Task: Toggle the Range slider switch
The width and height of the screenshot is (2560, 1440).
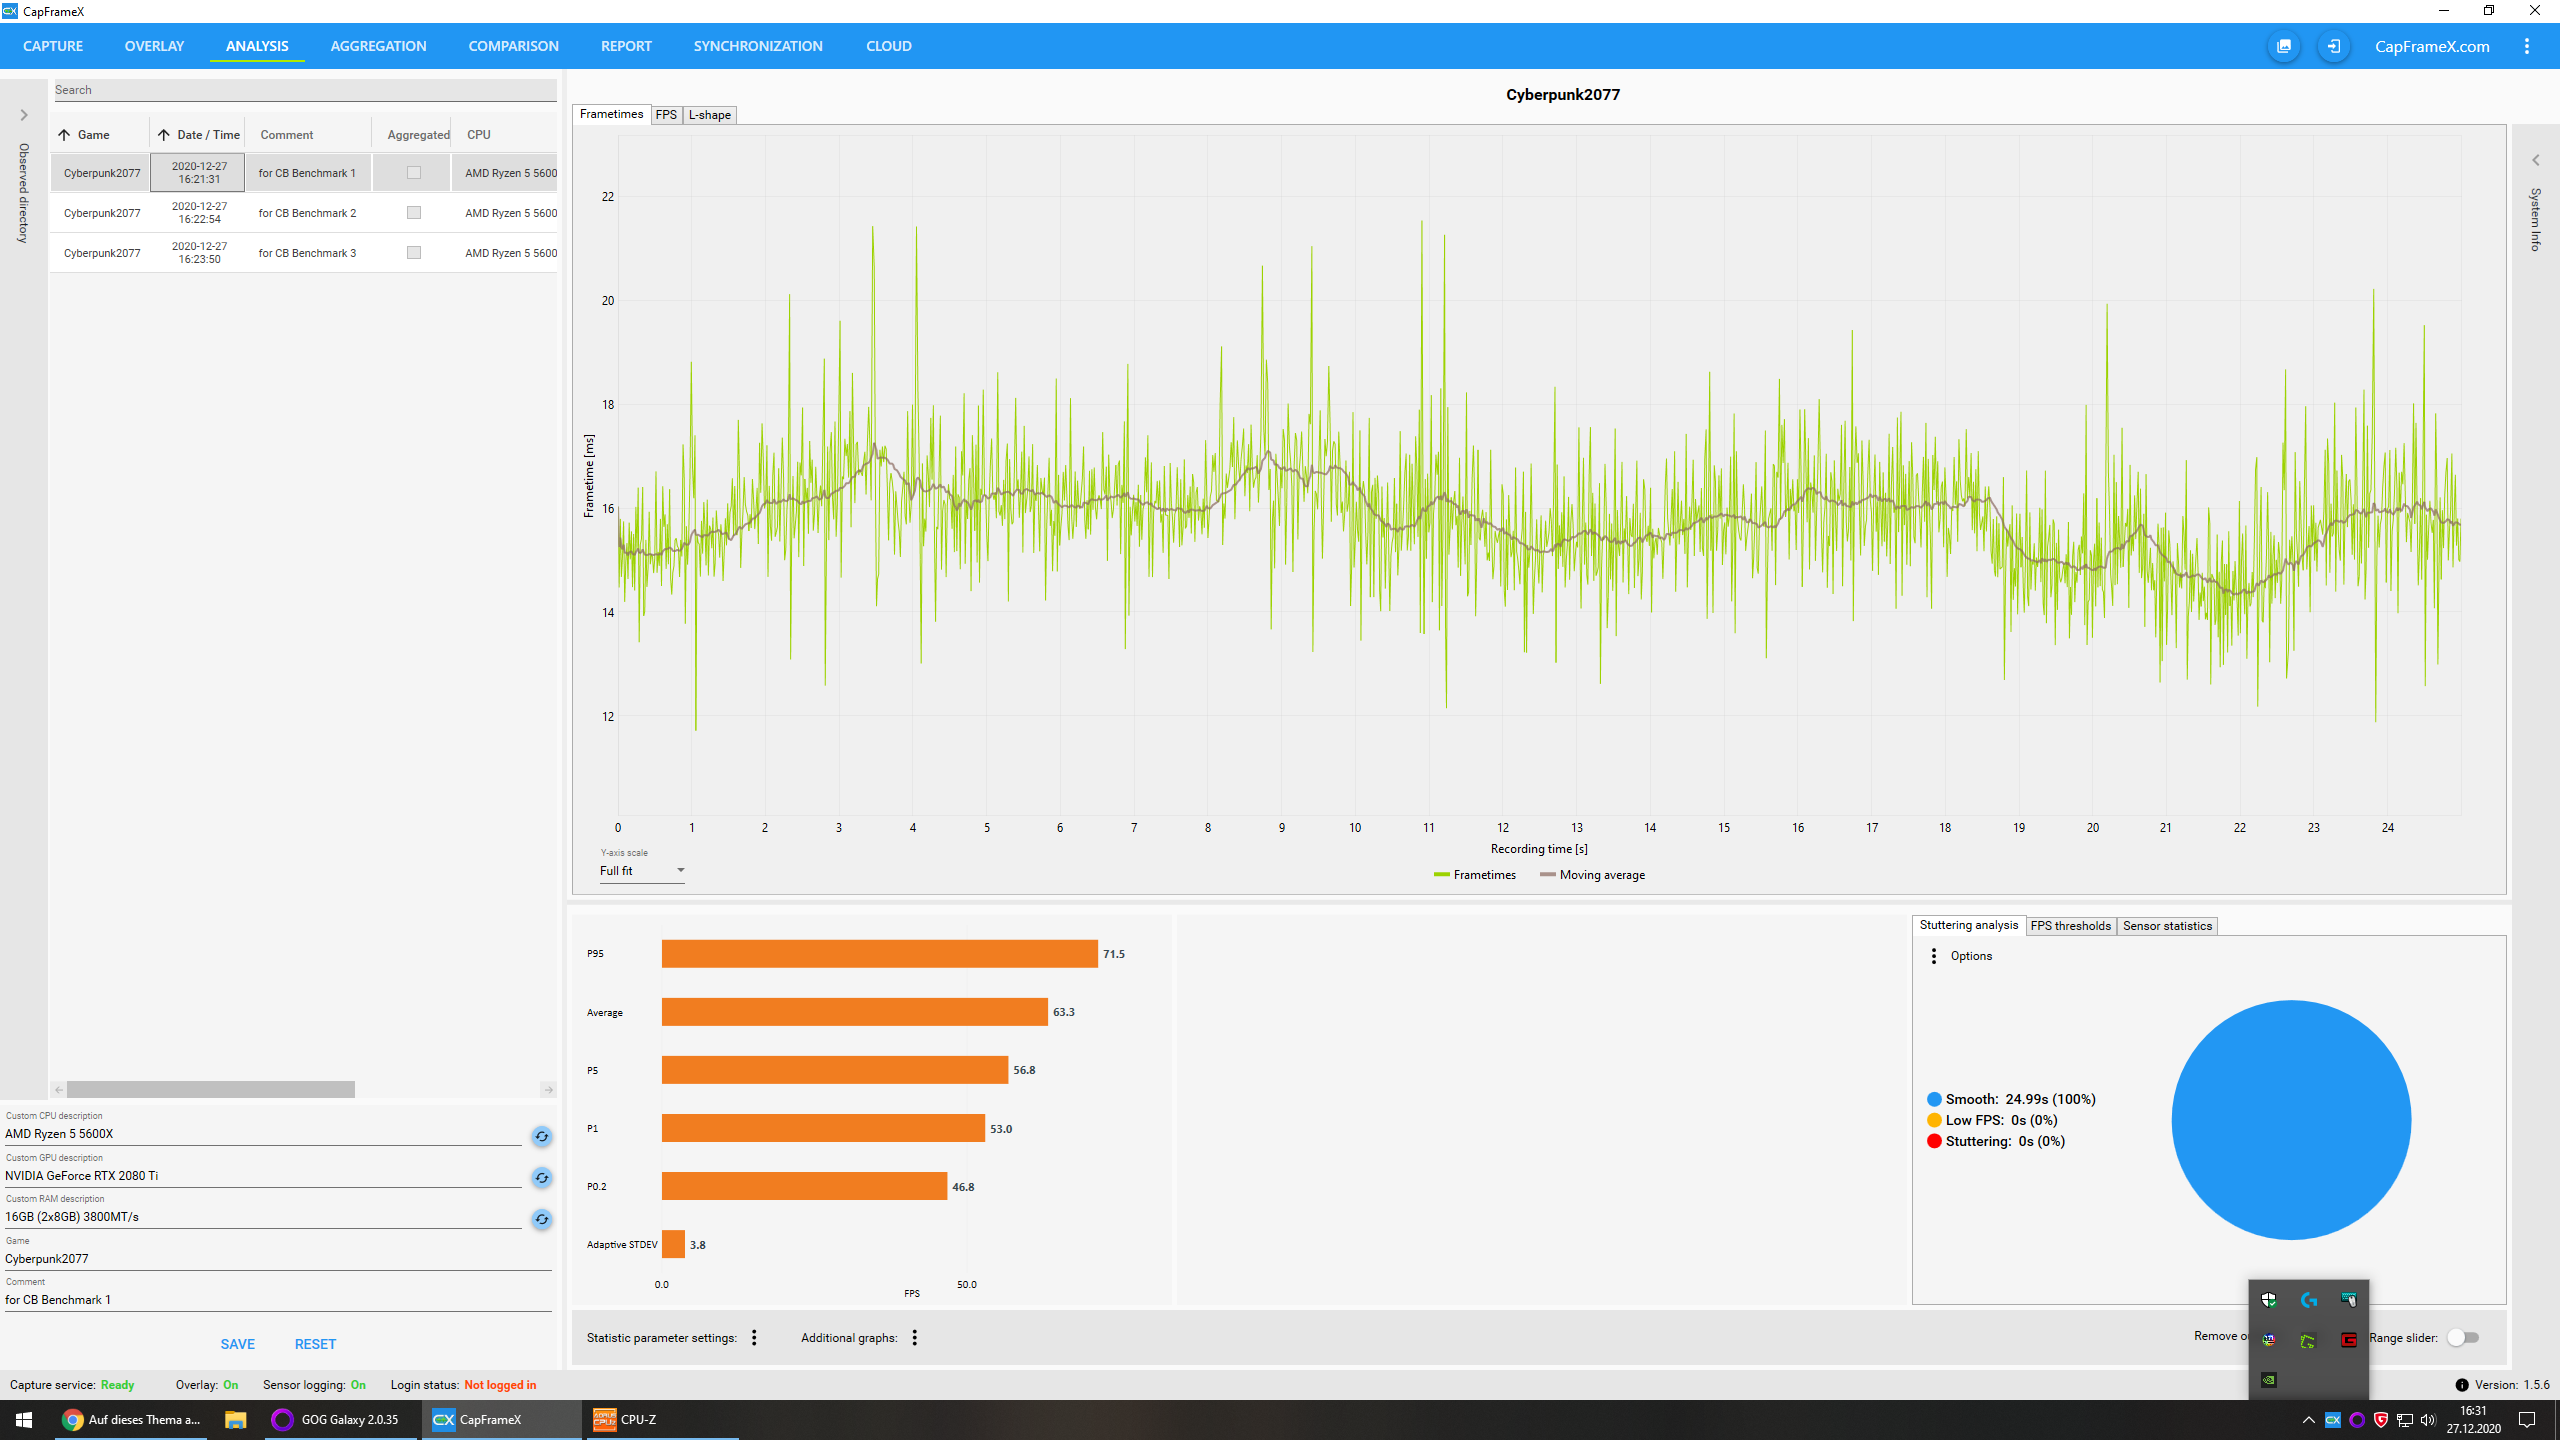Action: [2462, 1338]
